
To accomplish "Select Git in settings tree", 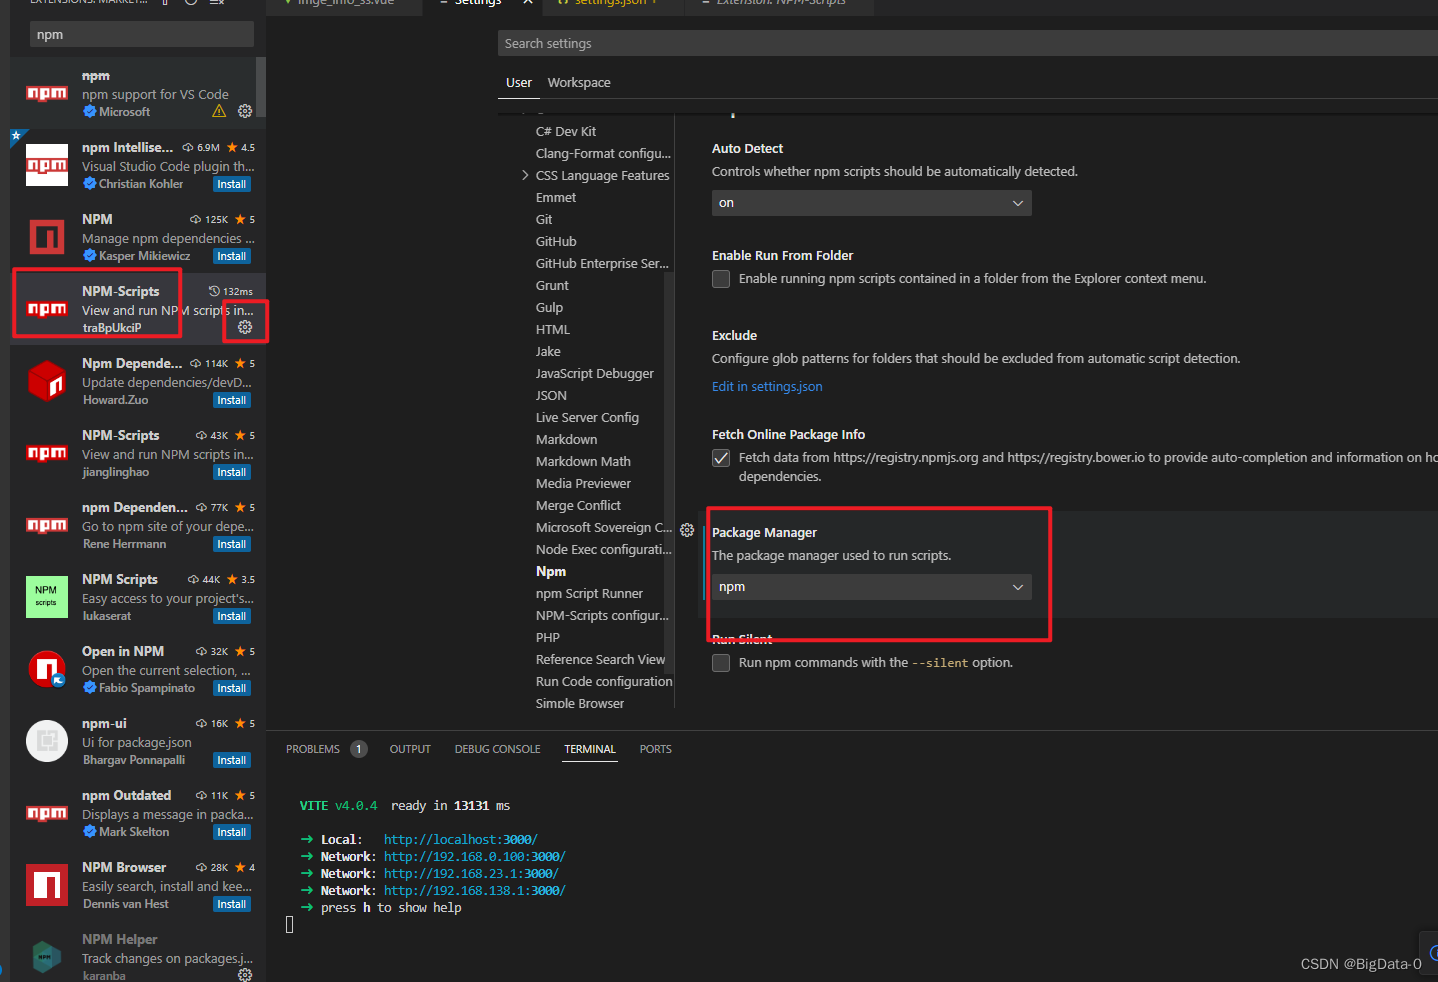I will click(x=544, y=220).
